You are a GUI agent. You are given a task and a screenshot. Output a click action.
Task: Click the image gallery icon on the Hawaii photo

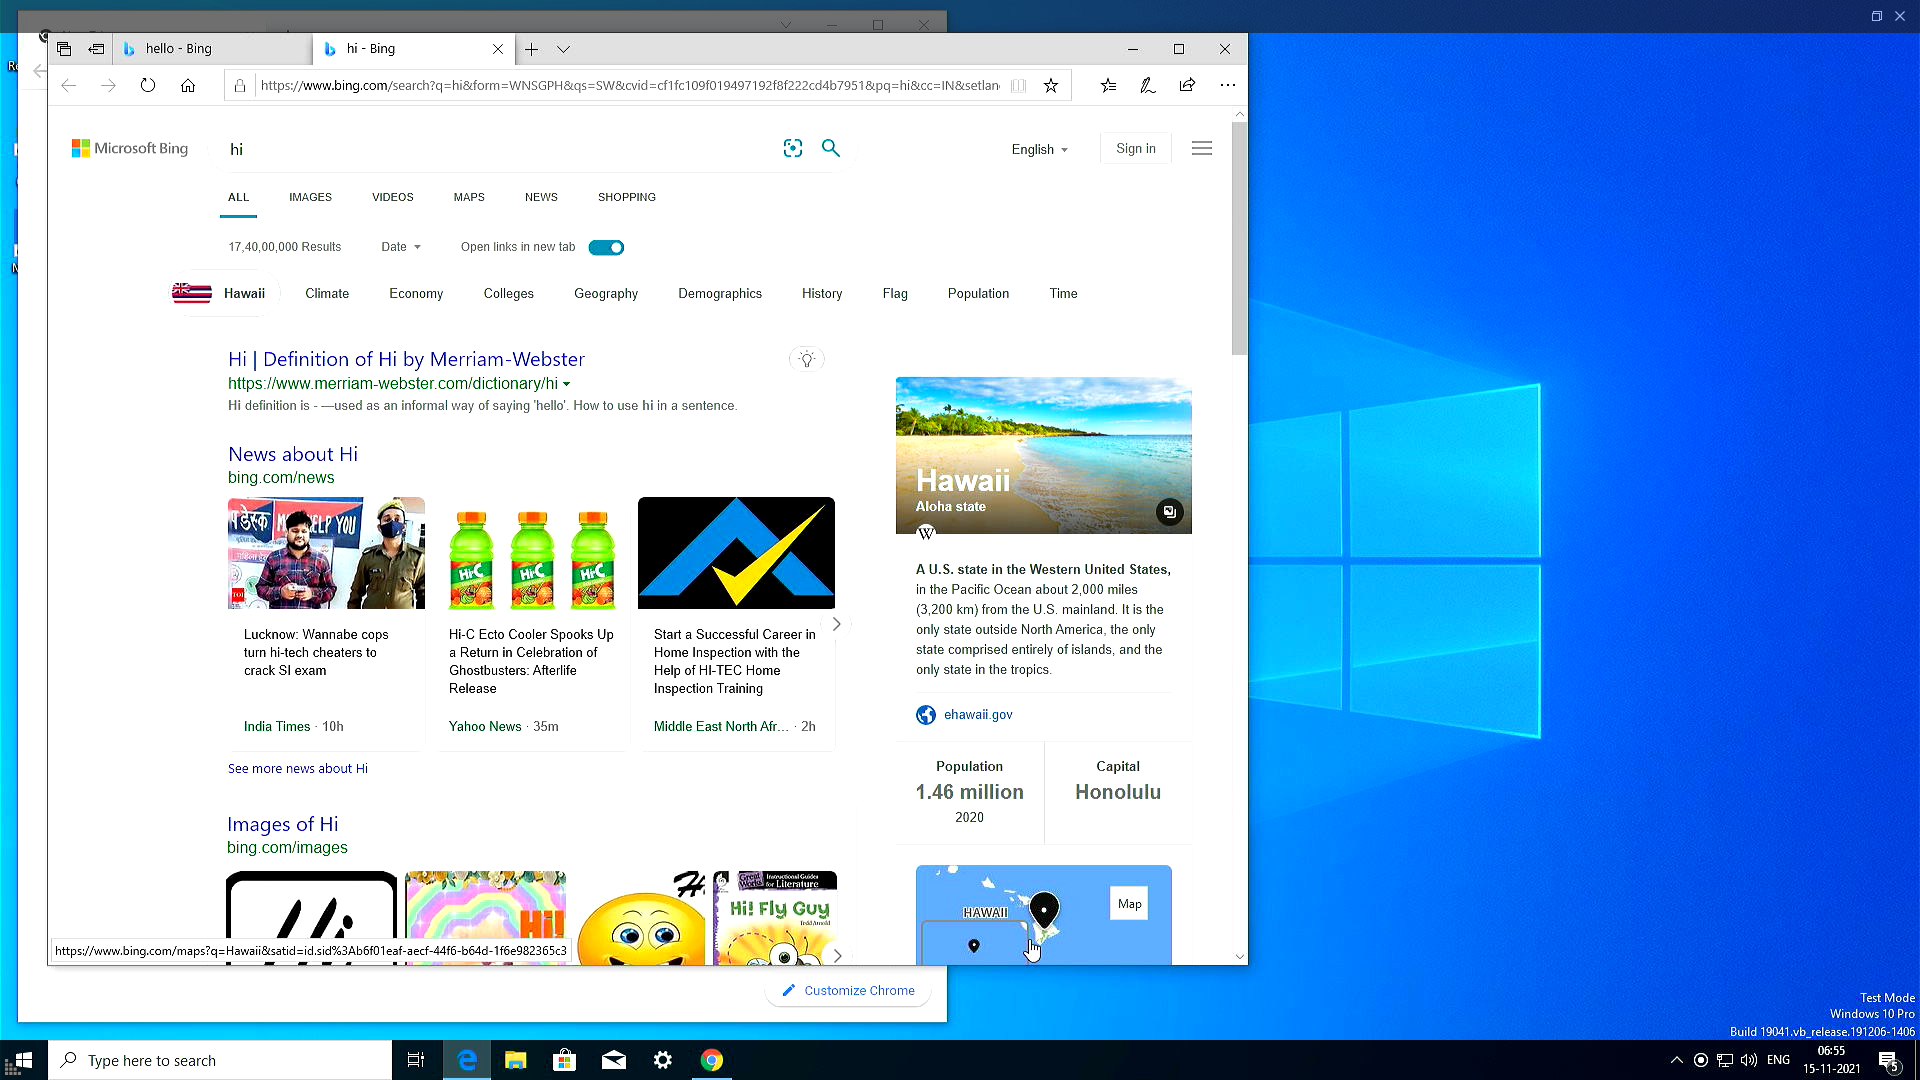[1169, 511]
